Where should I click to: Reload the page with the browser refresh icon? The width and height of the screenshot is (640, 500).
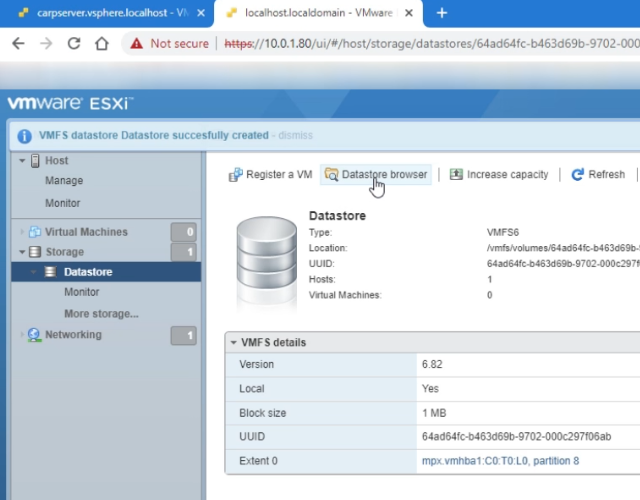coord(74,43)
